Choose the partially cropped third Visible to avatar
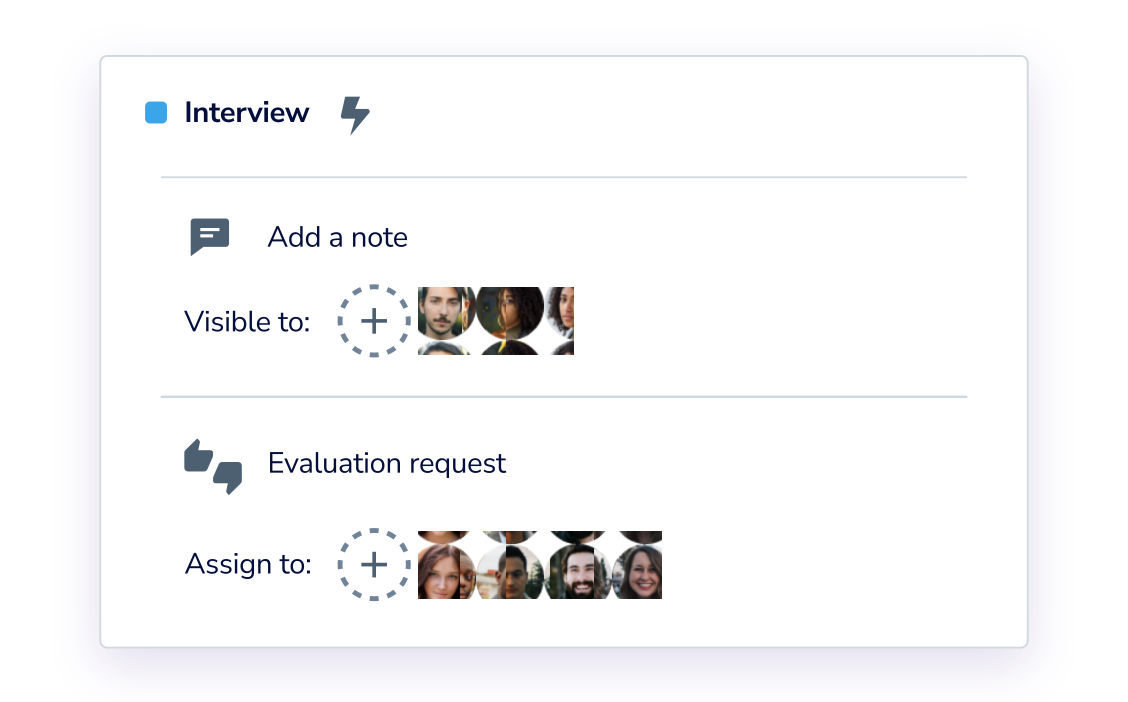Viewport: 1128px width, 702px height. [x=561, y=311]
